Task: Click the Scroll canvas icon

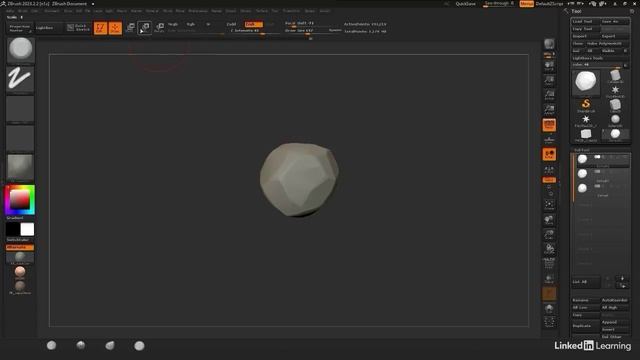Action: [549, 66]
